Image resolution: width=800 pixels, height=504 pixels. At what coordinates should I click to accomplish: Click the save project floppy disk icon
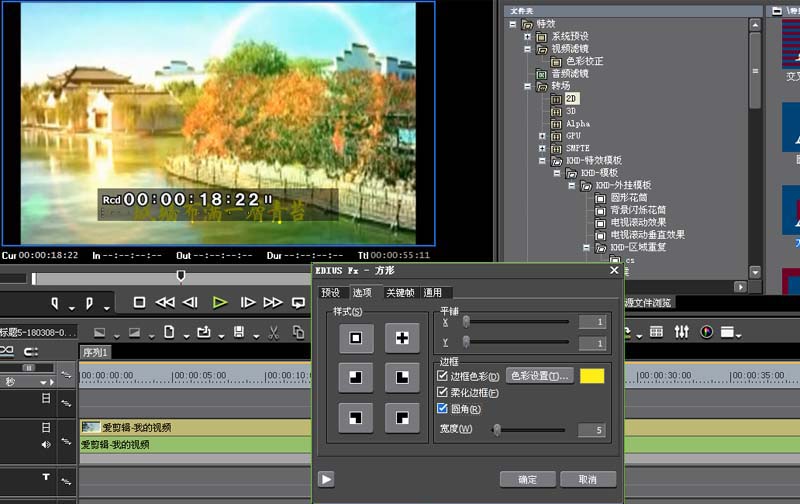click(x=239, y=332)
